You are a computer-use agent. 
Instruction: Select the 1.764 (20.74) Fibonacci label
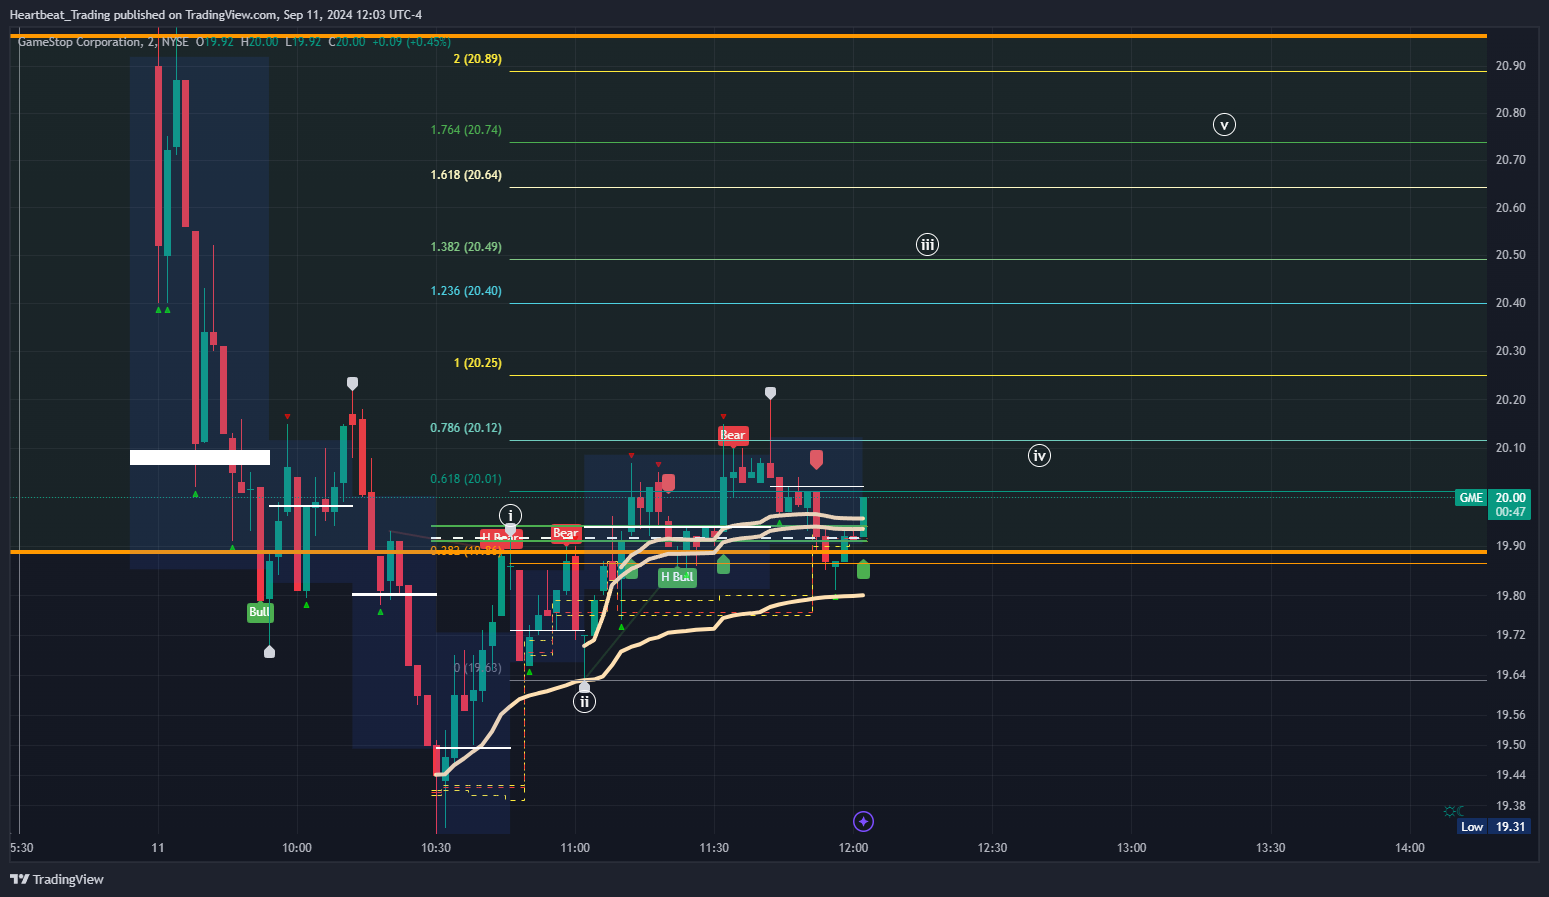466,130
